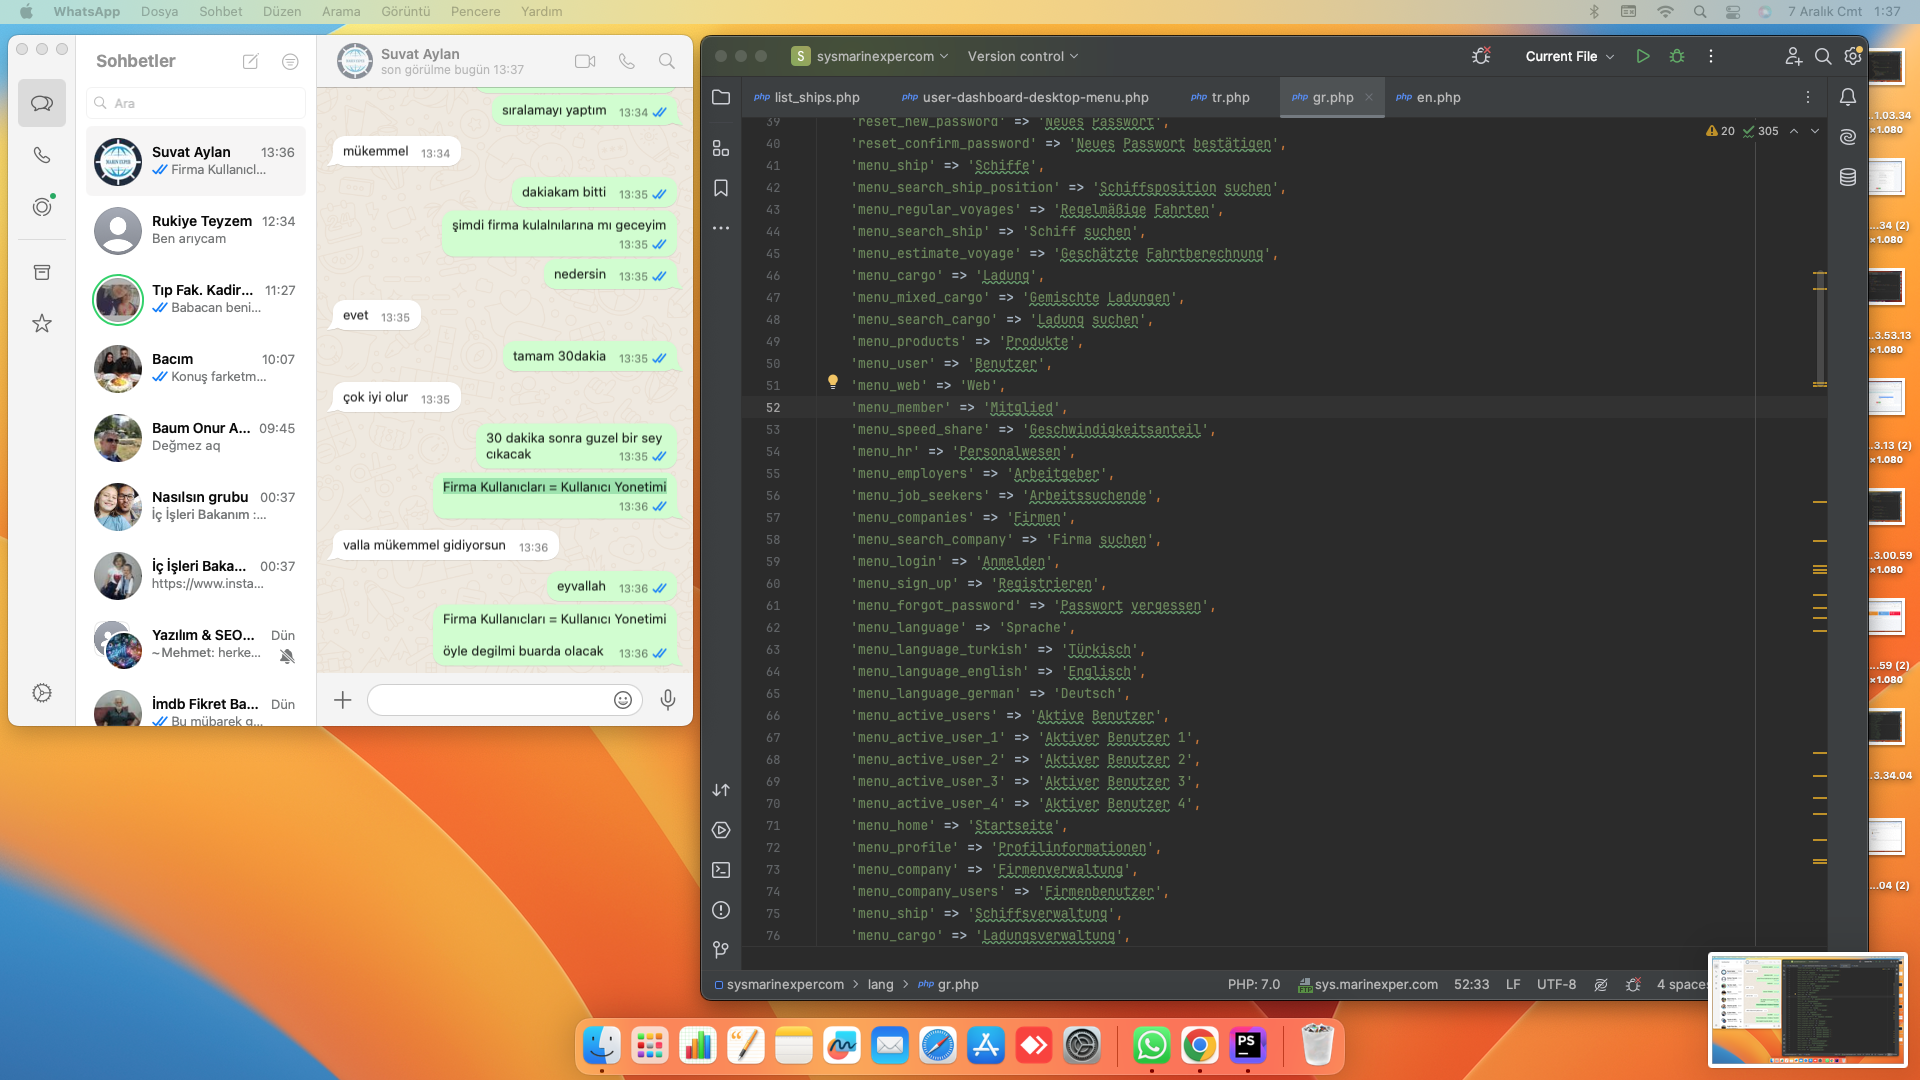Screen dimensions: 1920x1080
Task: Open Current File run configuration dropdown
Action: (x=1570, y=56)
